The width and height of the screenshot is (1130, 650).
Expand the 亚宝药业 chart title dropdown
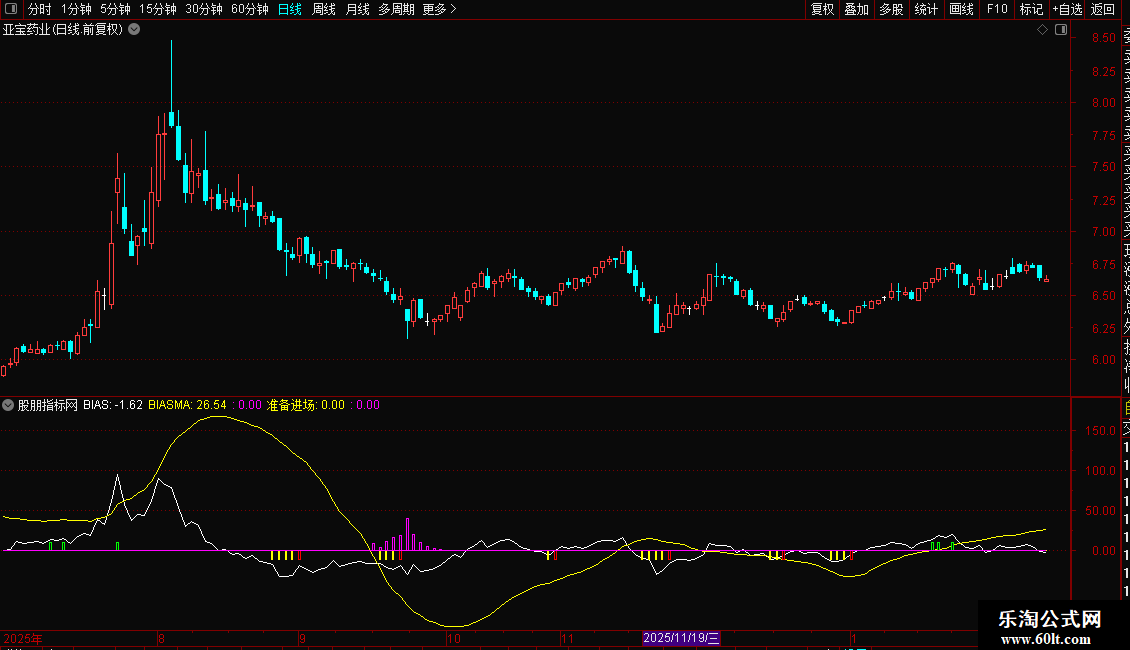click(134, 30)
